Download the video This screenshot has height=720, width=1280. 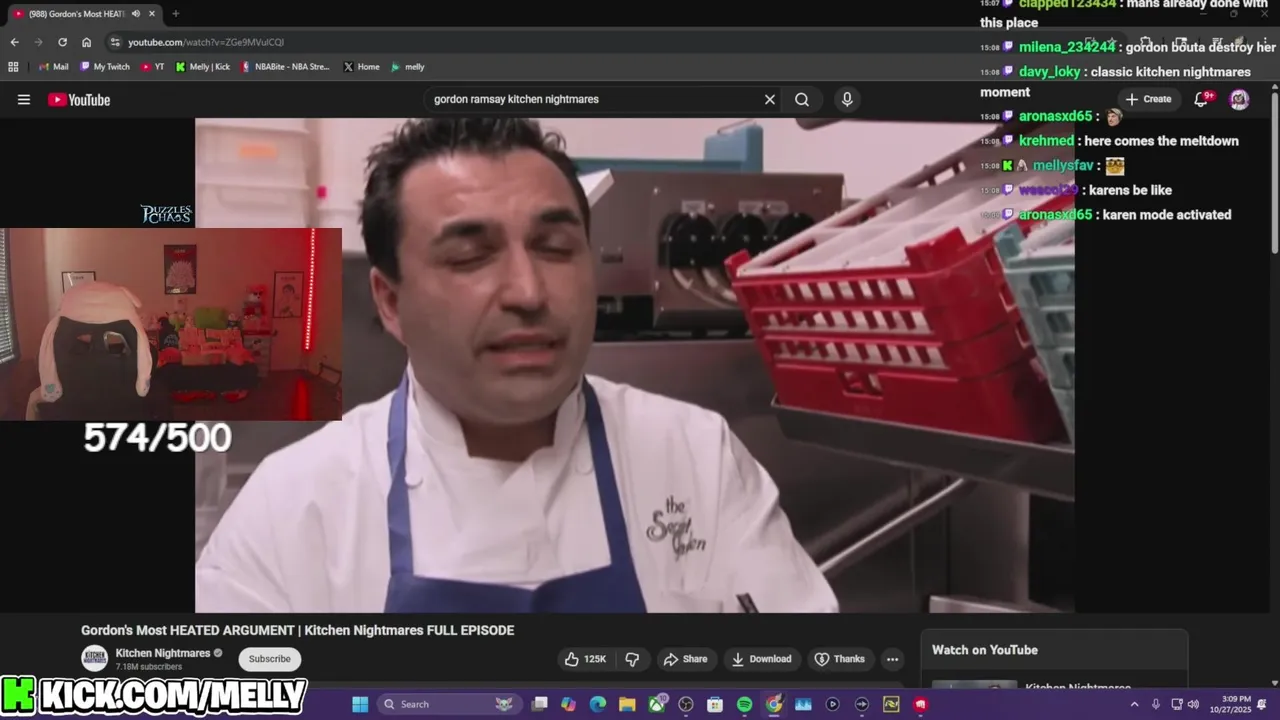(x=762, y=659)
